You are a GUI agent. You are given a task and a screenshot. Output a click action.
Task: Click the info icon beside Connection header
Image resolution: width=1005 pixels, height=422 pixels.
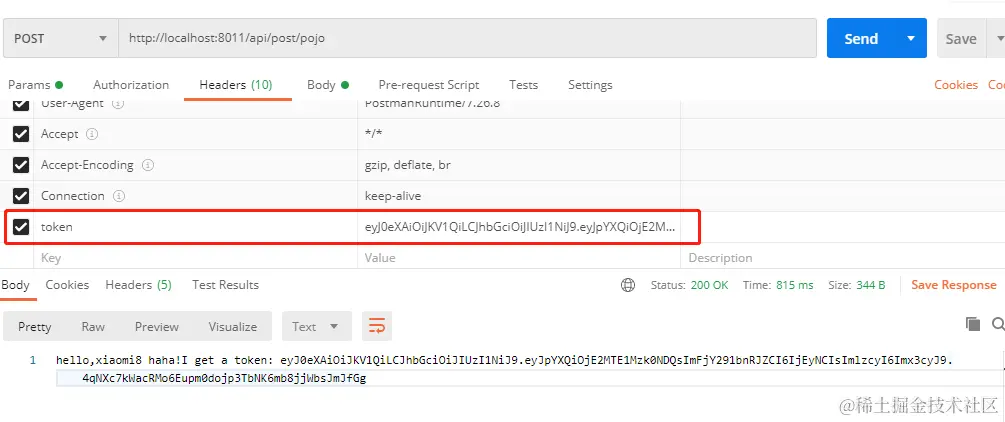tap(119, 196)
